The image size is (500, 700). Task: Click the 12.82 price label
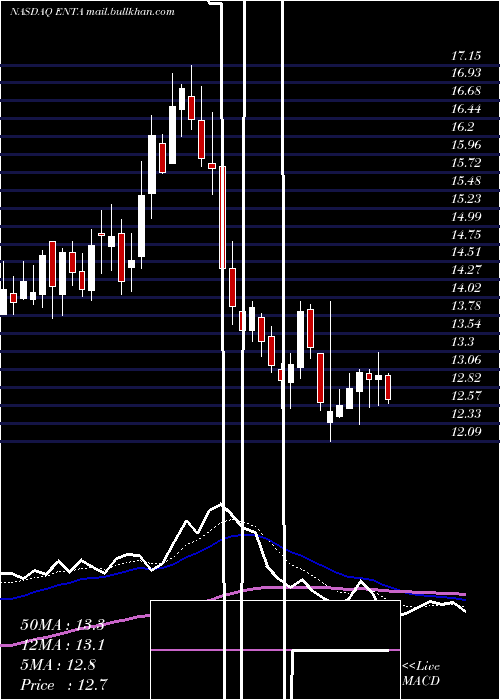click(x=466, y=378)
